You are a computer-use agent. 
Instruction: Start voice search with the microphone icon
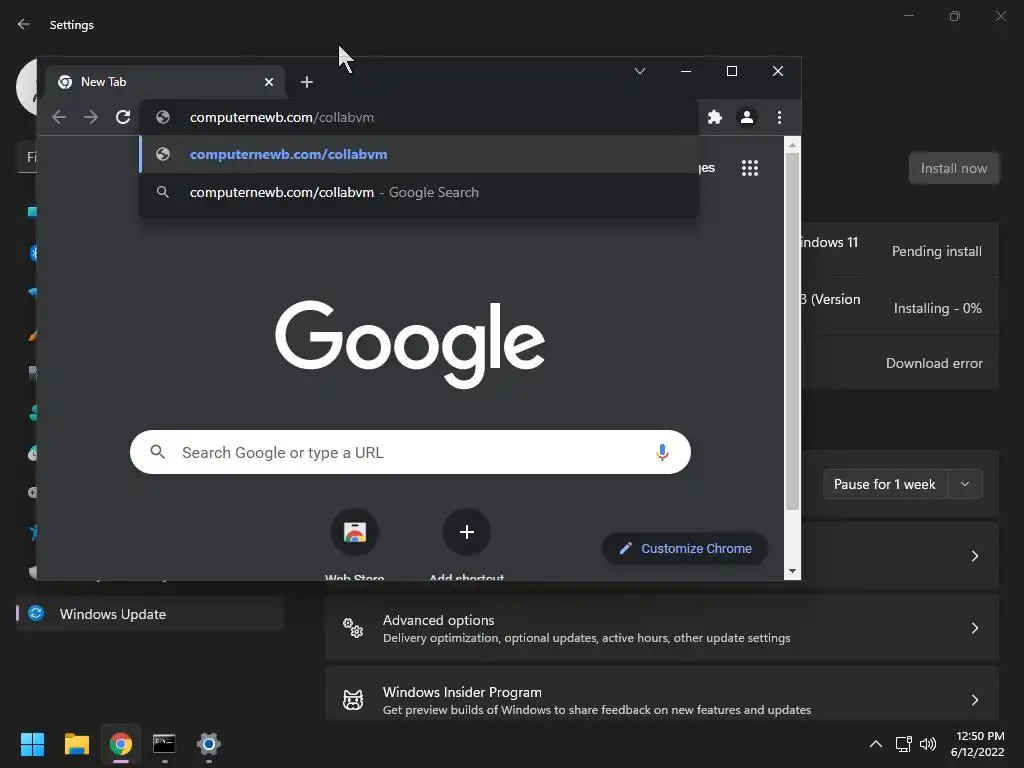click(662, 453)
